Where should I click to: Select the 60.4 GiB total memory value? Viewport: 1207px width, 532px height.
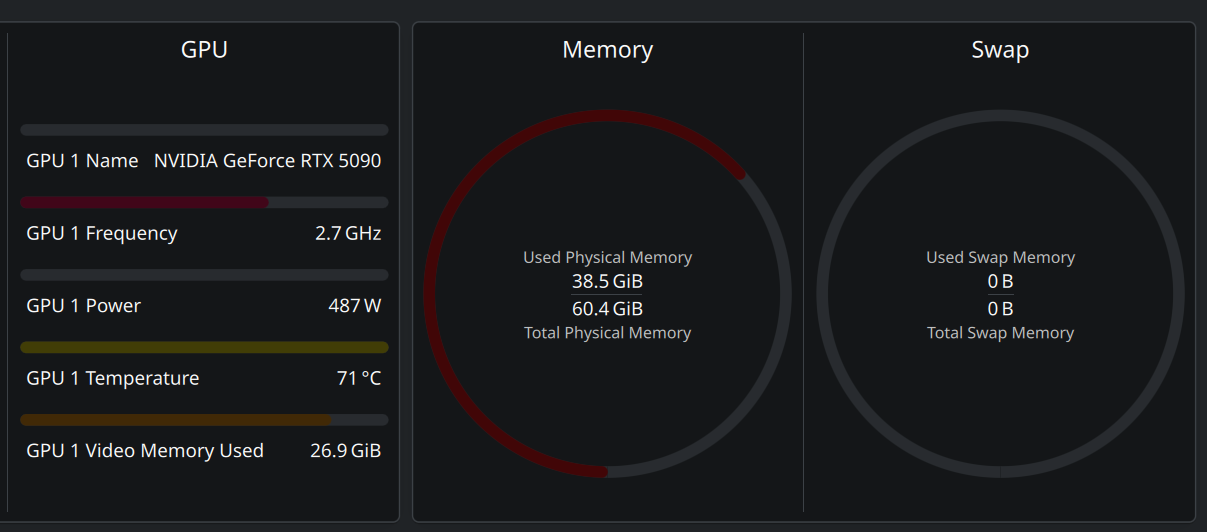coord(607,309)
